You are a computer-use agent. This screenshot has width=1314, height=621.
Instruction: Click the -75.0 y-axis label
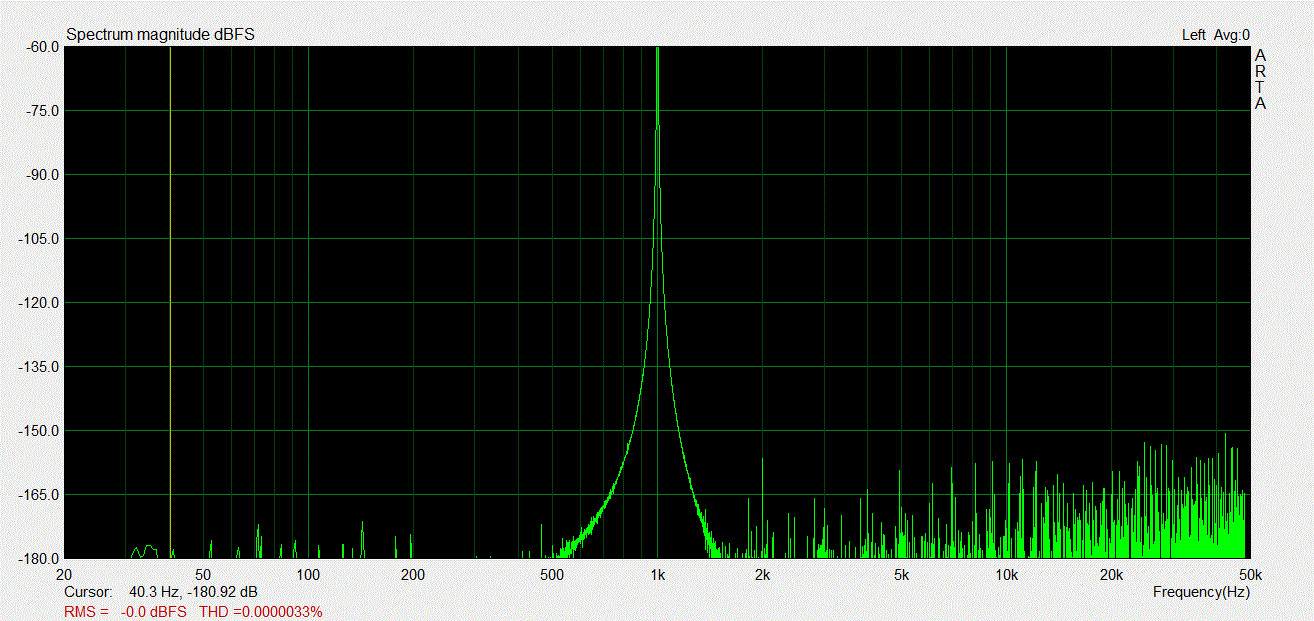41,111
